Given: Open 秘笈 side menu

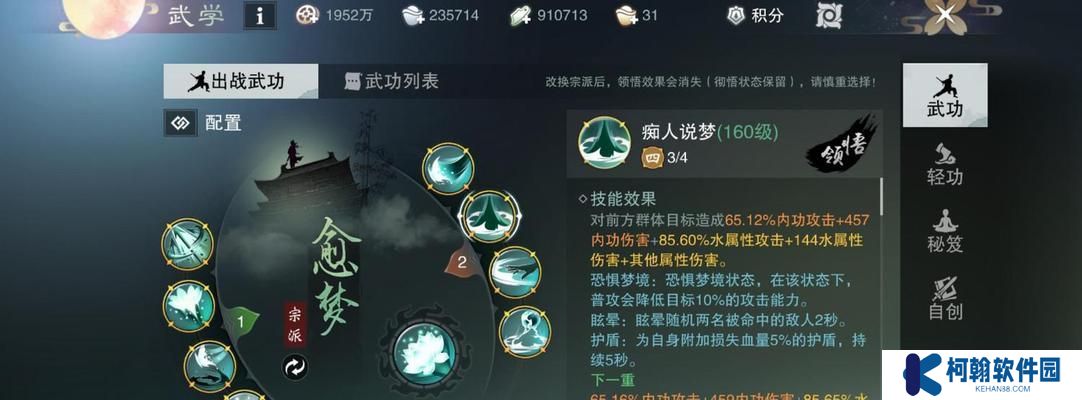Looking at the screenshot, I should (945, 231).
